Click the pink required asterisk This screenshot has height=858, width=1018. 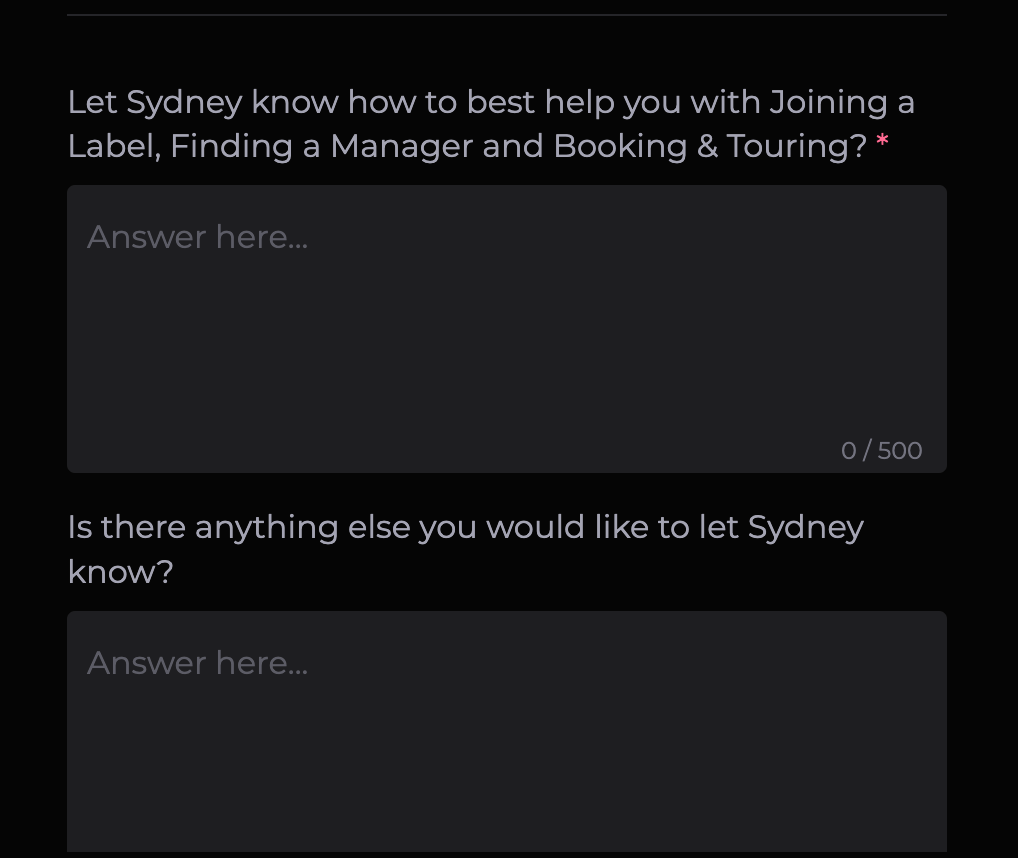[x=882, y=145]
